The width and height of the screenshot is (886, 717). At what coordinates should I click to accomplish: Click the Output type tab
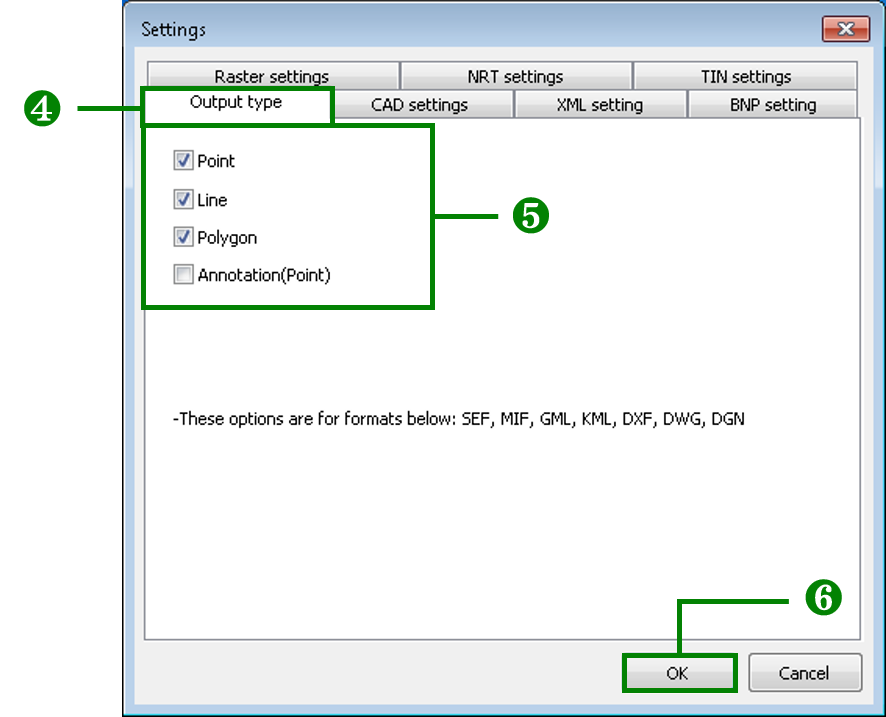[236, 103]
